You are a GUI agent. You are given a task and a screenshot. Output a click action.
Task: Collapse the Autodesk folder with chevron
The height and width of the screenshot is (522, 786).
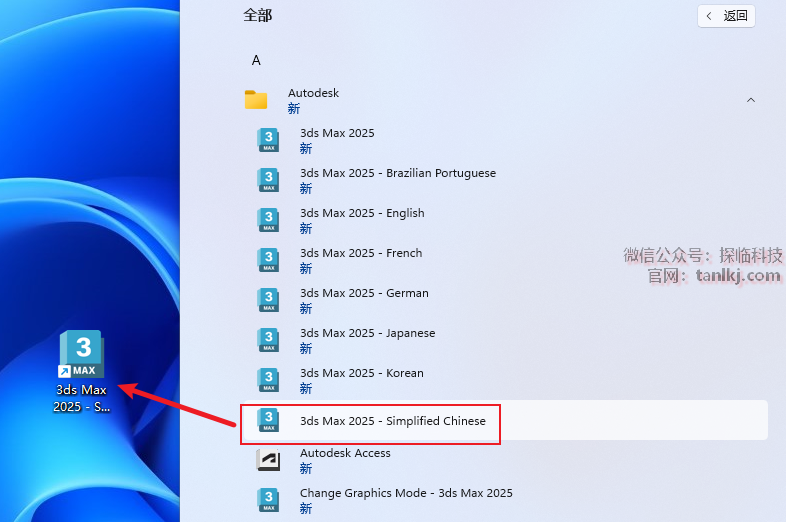(x=751, y=100)
